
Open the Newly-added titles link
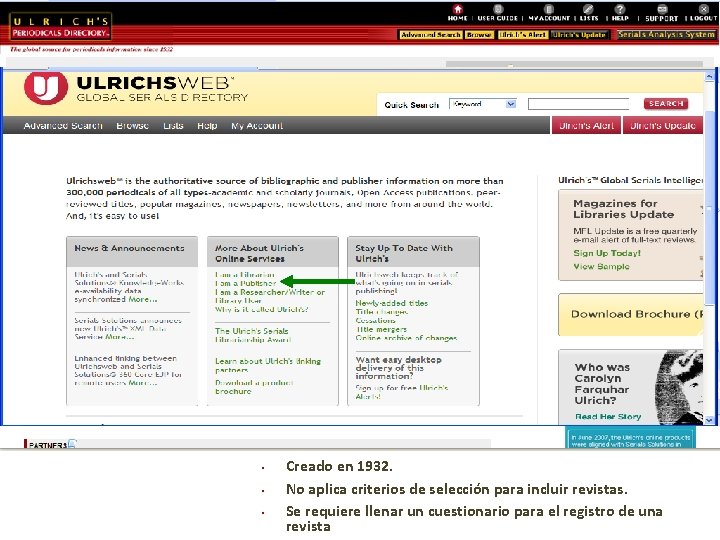pos(392,303)
